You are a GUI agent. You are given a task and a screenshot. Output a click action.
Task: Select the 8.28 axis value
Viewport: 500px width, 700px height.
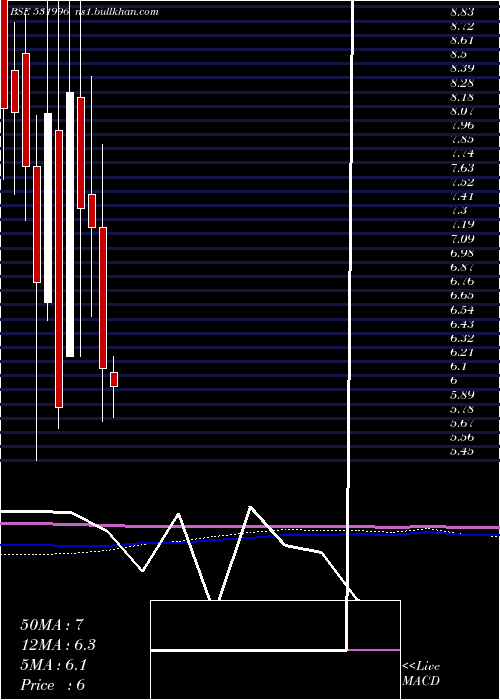click(462, 83)
